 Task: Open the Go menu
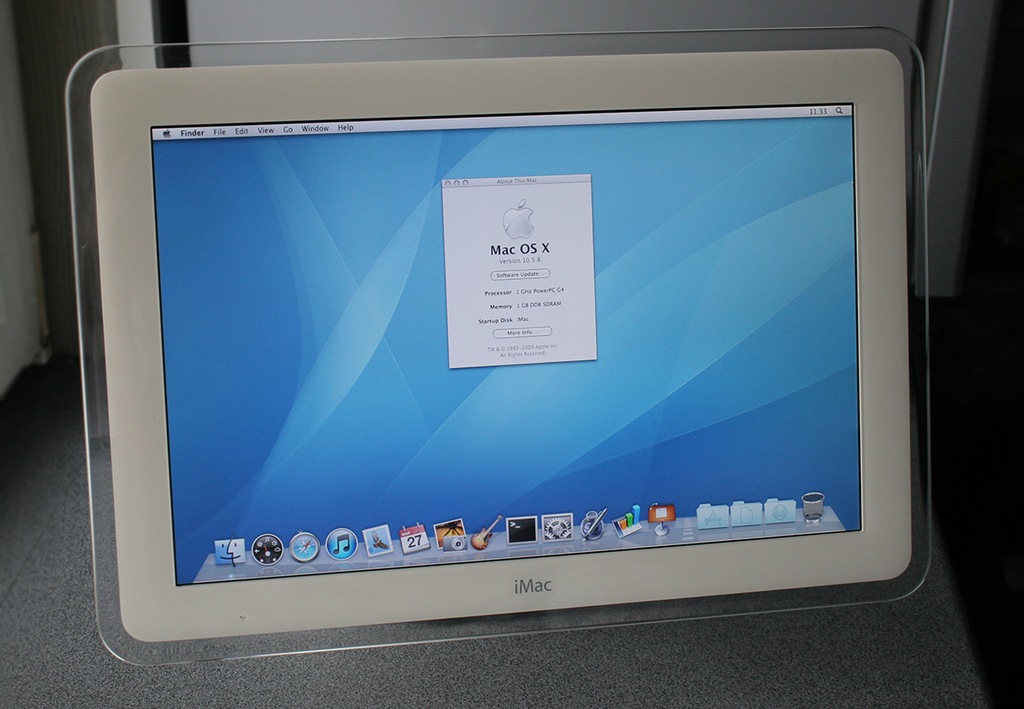288,130
